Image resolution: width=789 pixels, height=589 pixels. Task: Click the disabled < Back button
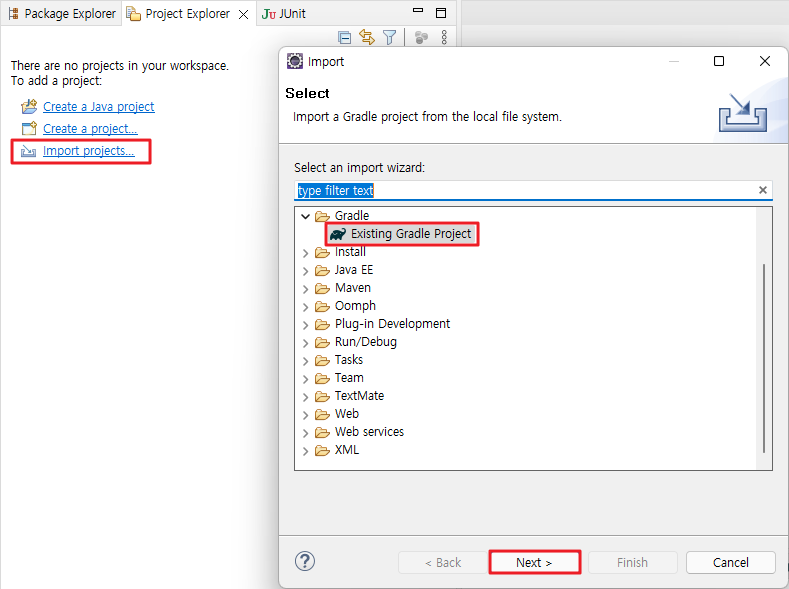click(443, 562)
